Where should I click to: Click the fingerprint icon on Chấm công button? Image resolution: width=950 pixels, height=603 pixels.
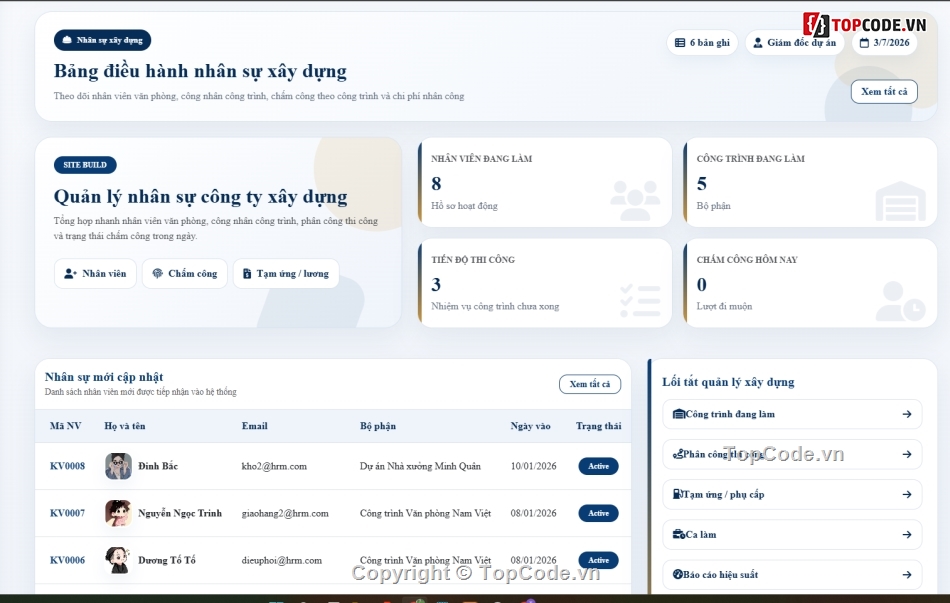point(158,274)
